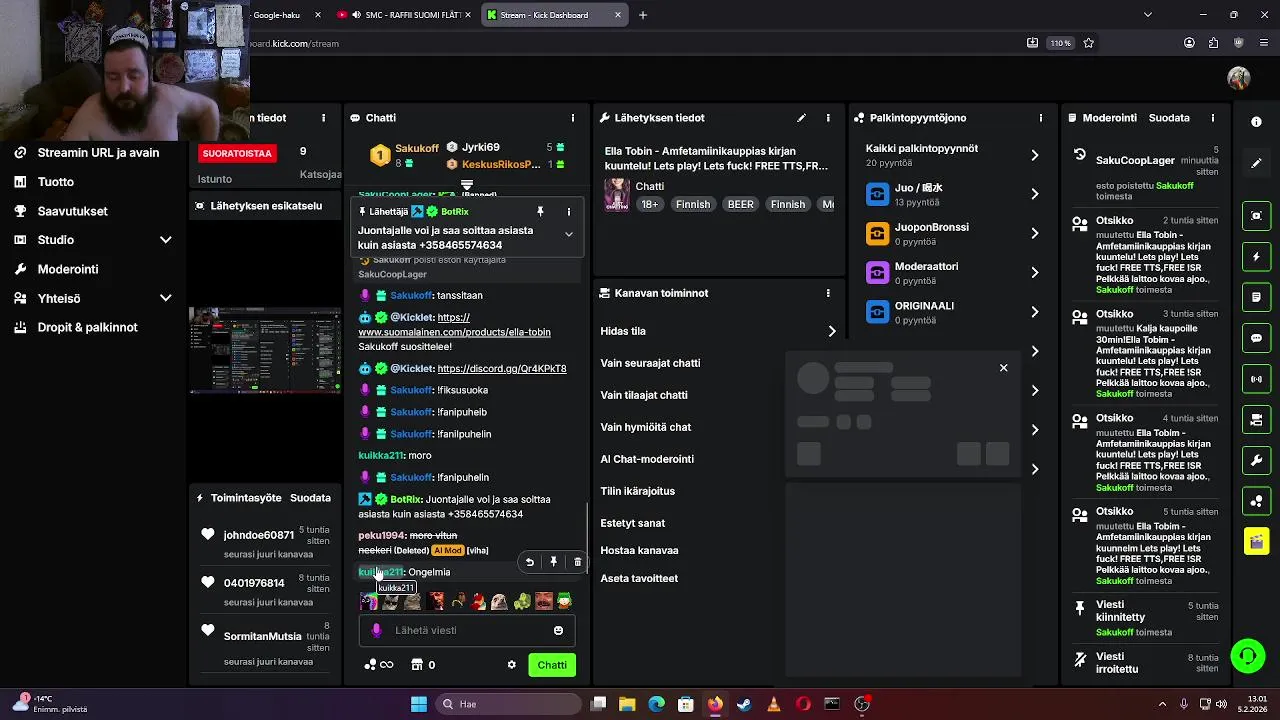Open JuoponBronssi reward requests arrow

point(1034,233)
